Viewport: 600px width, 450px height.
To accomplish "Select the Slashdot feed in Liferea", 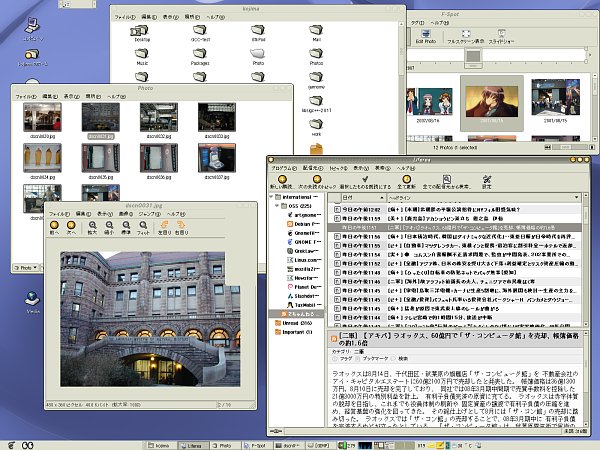I will coord(304,296).
